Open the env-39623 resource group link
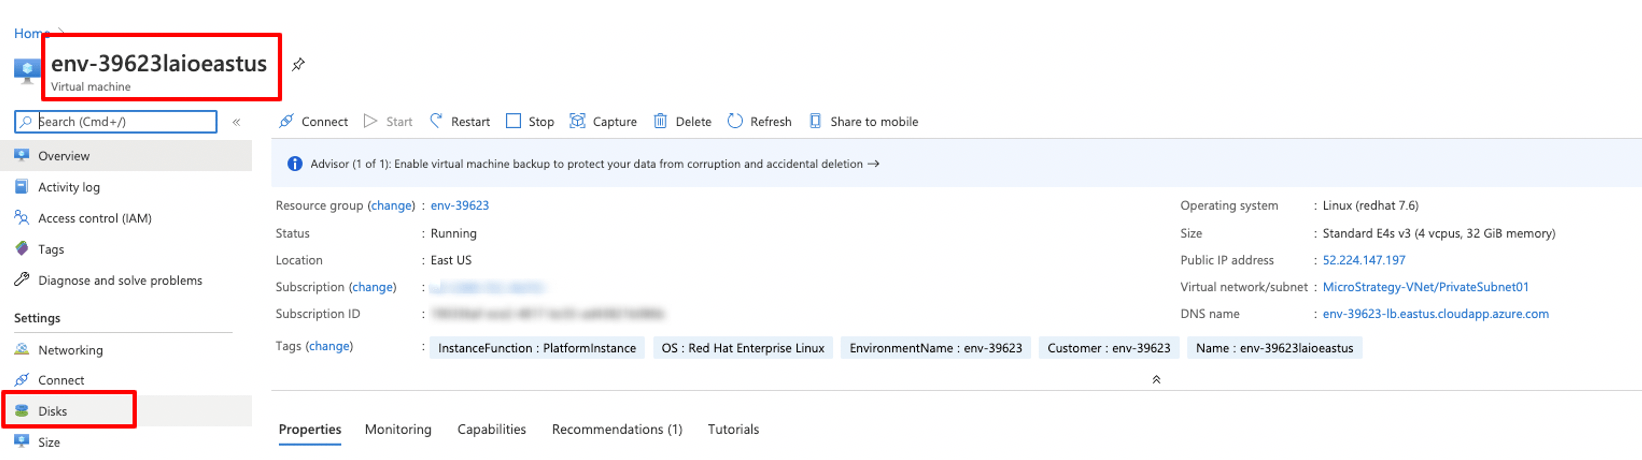Screen dimensions: 1642x460 coord(459,206)
